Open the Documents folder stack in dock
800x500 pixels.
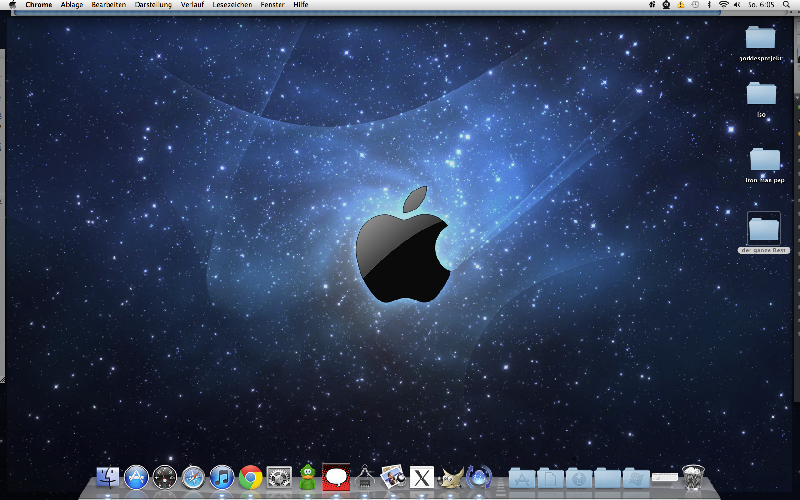551,478
